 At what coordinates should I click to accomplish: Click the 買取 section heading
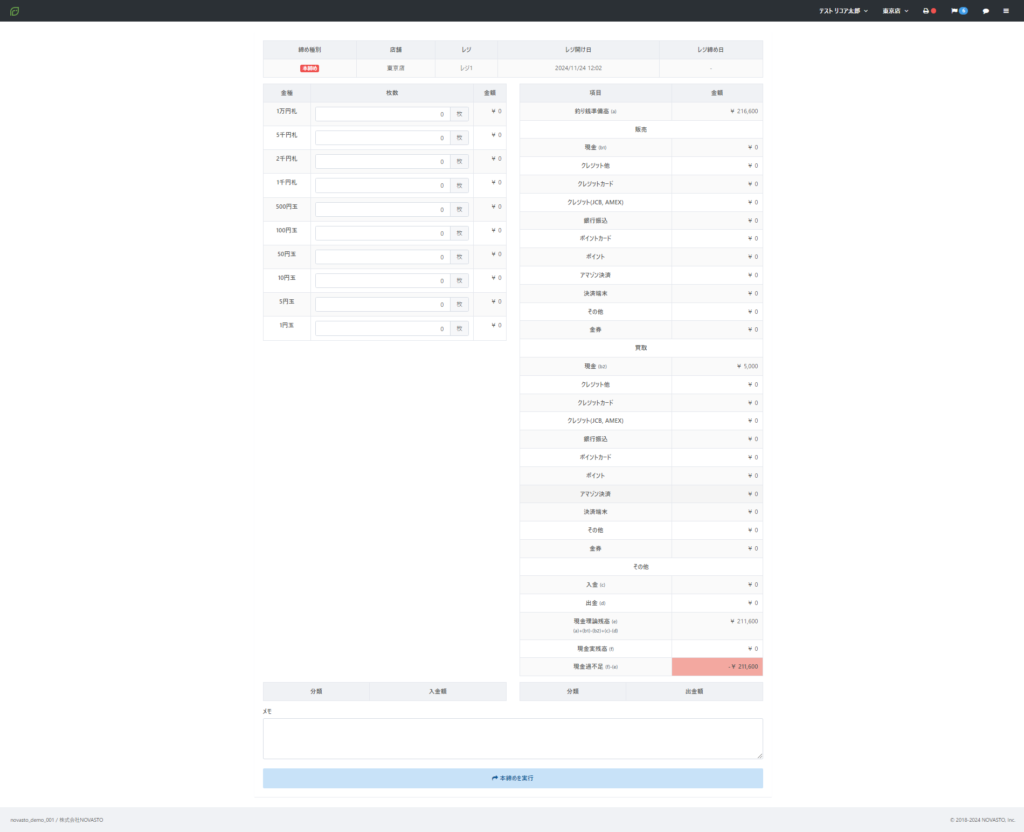[641, 348]
